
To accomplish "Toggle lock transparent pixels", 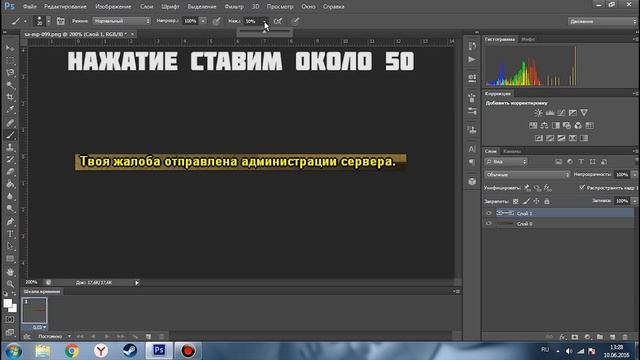I will (516, 201).
